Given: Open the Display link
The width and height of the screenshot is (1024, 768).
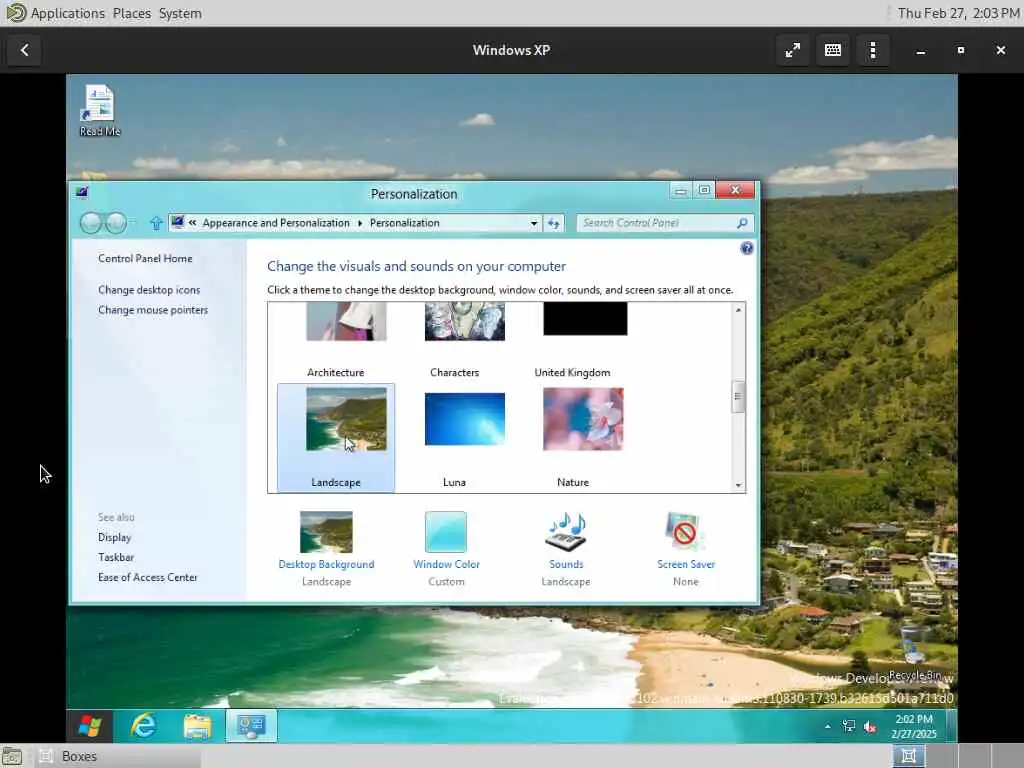Looking at the screenshot, I should (x=114, y=537).
